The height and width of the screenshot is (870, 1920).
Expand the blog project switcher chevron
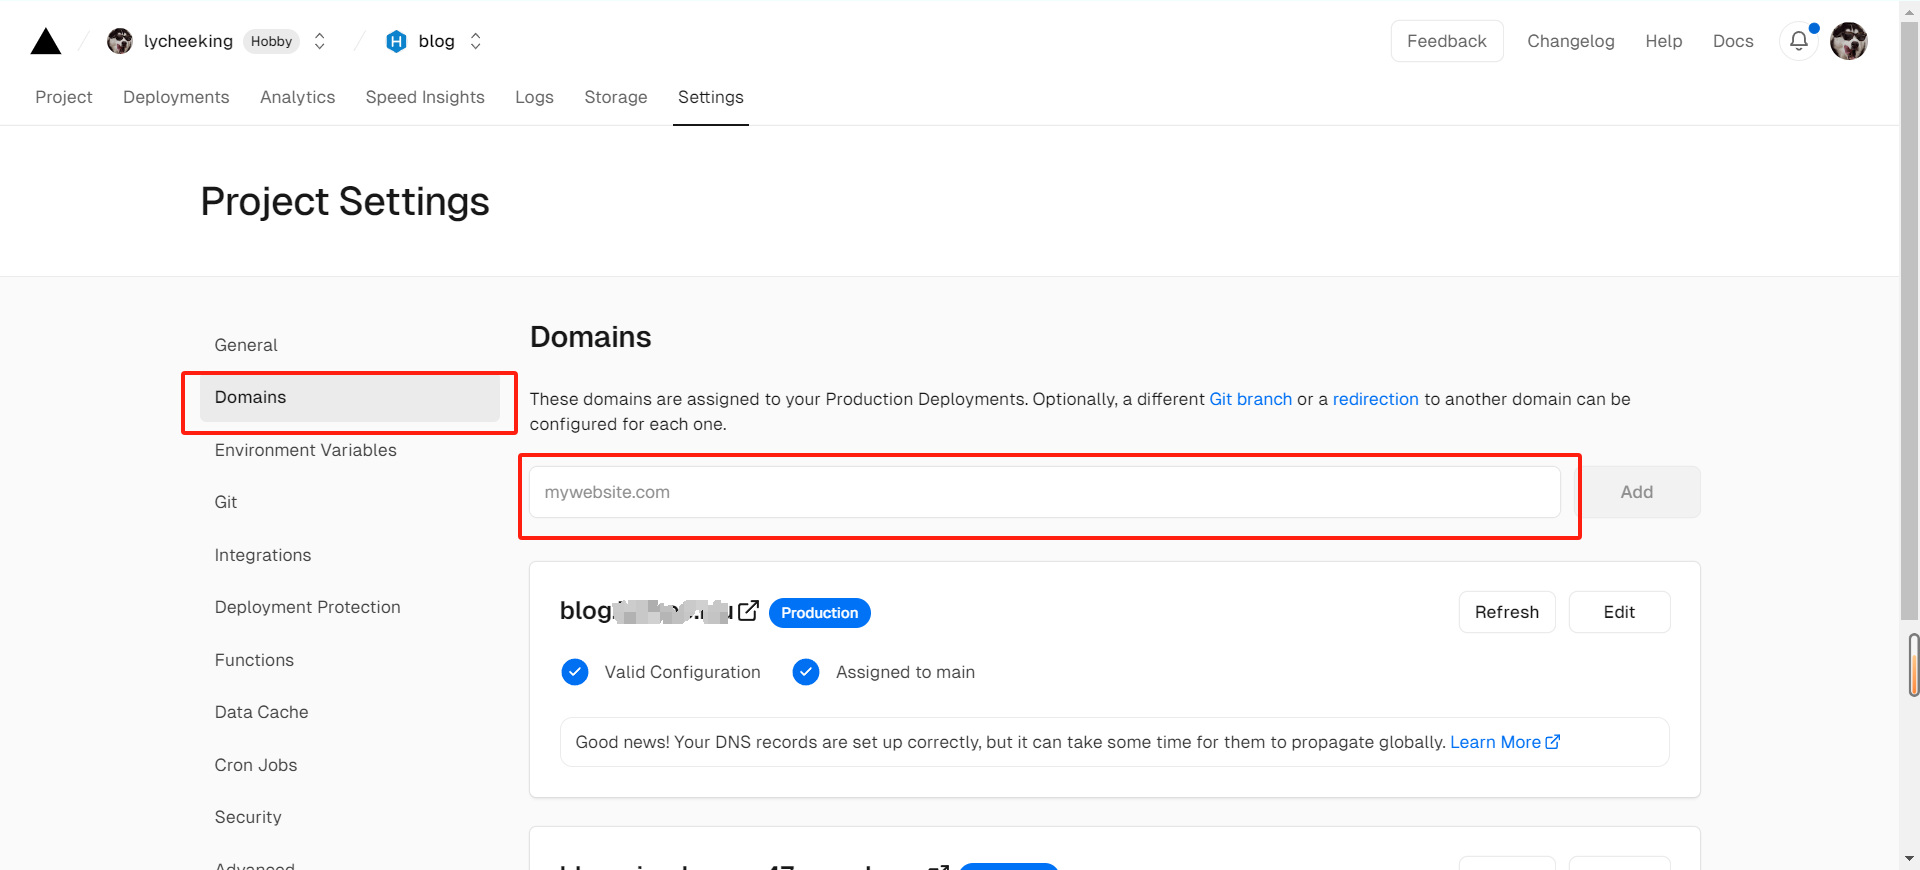point(476,41)
